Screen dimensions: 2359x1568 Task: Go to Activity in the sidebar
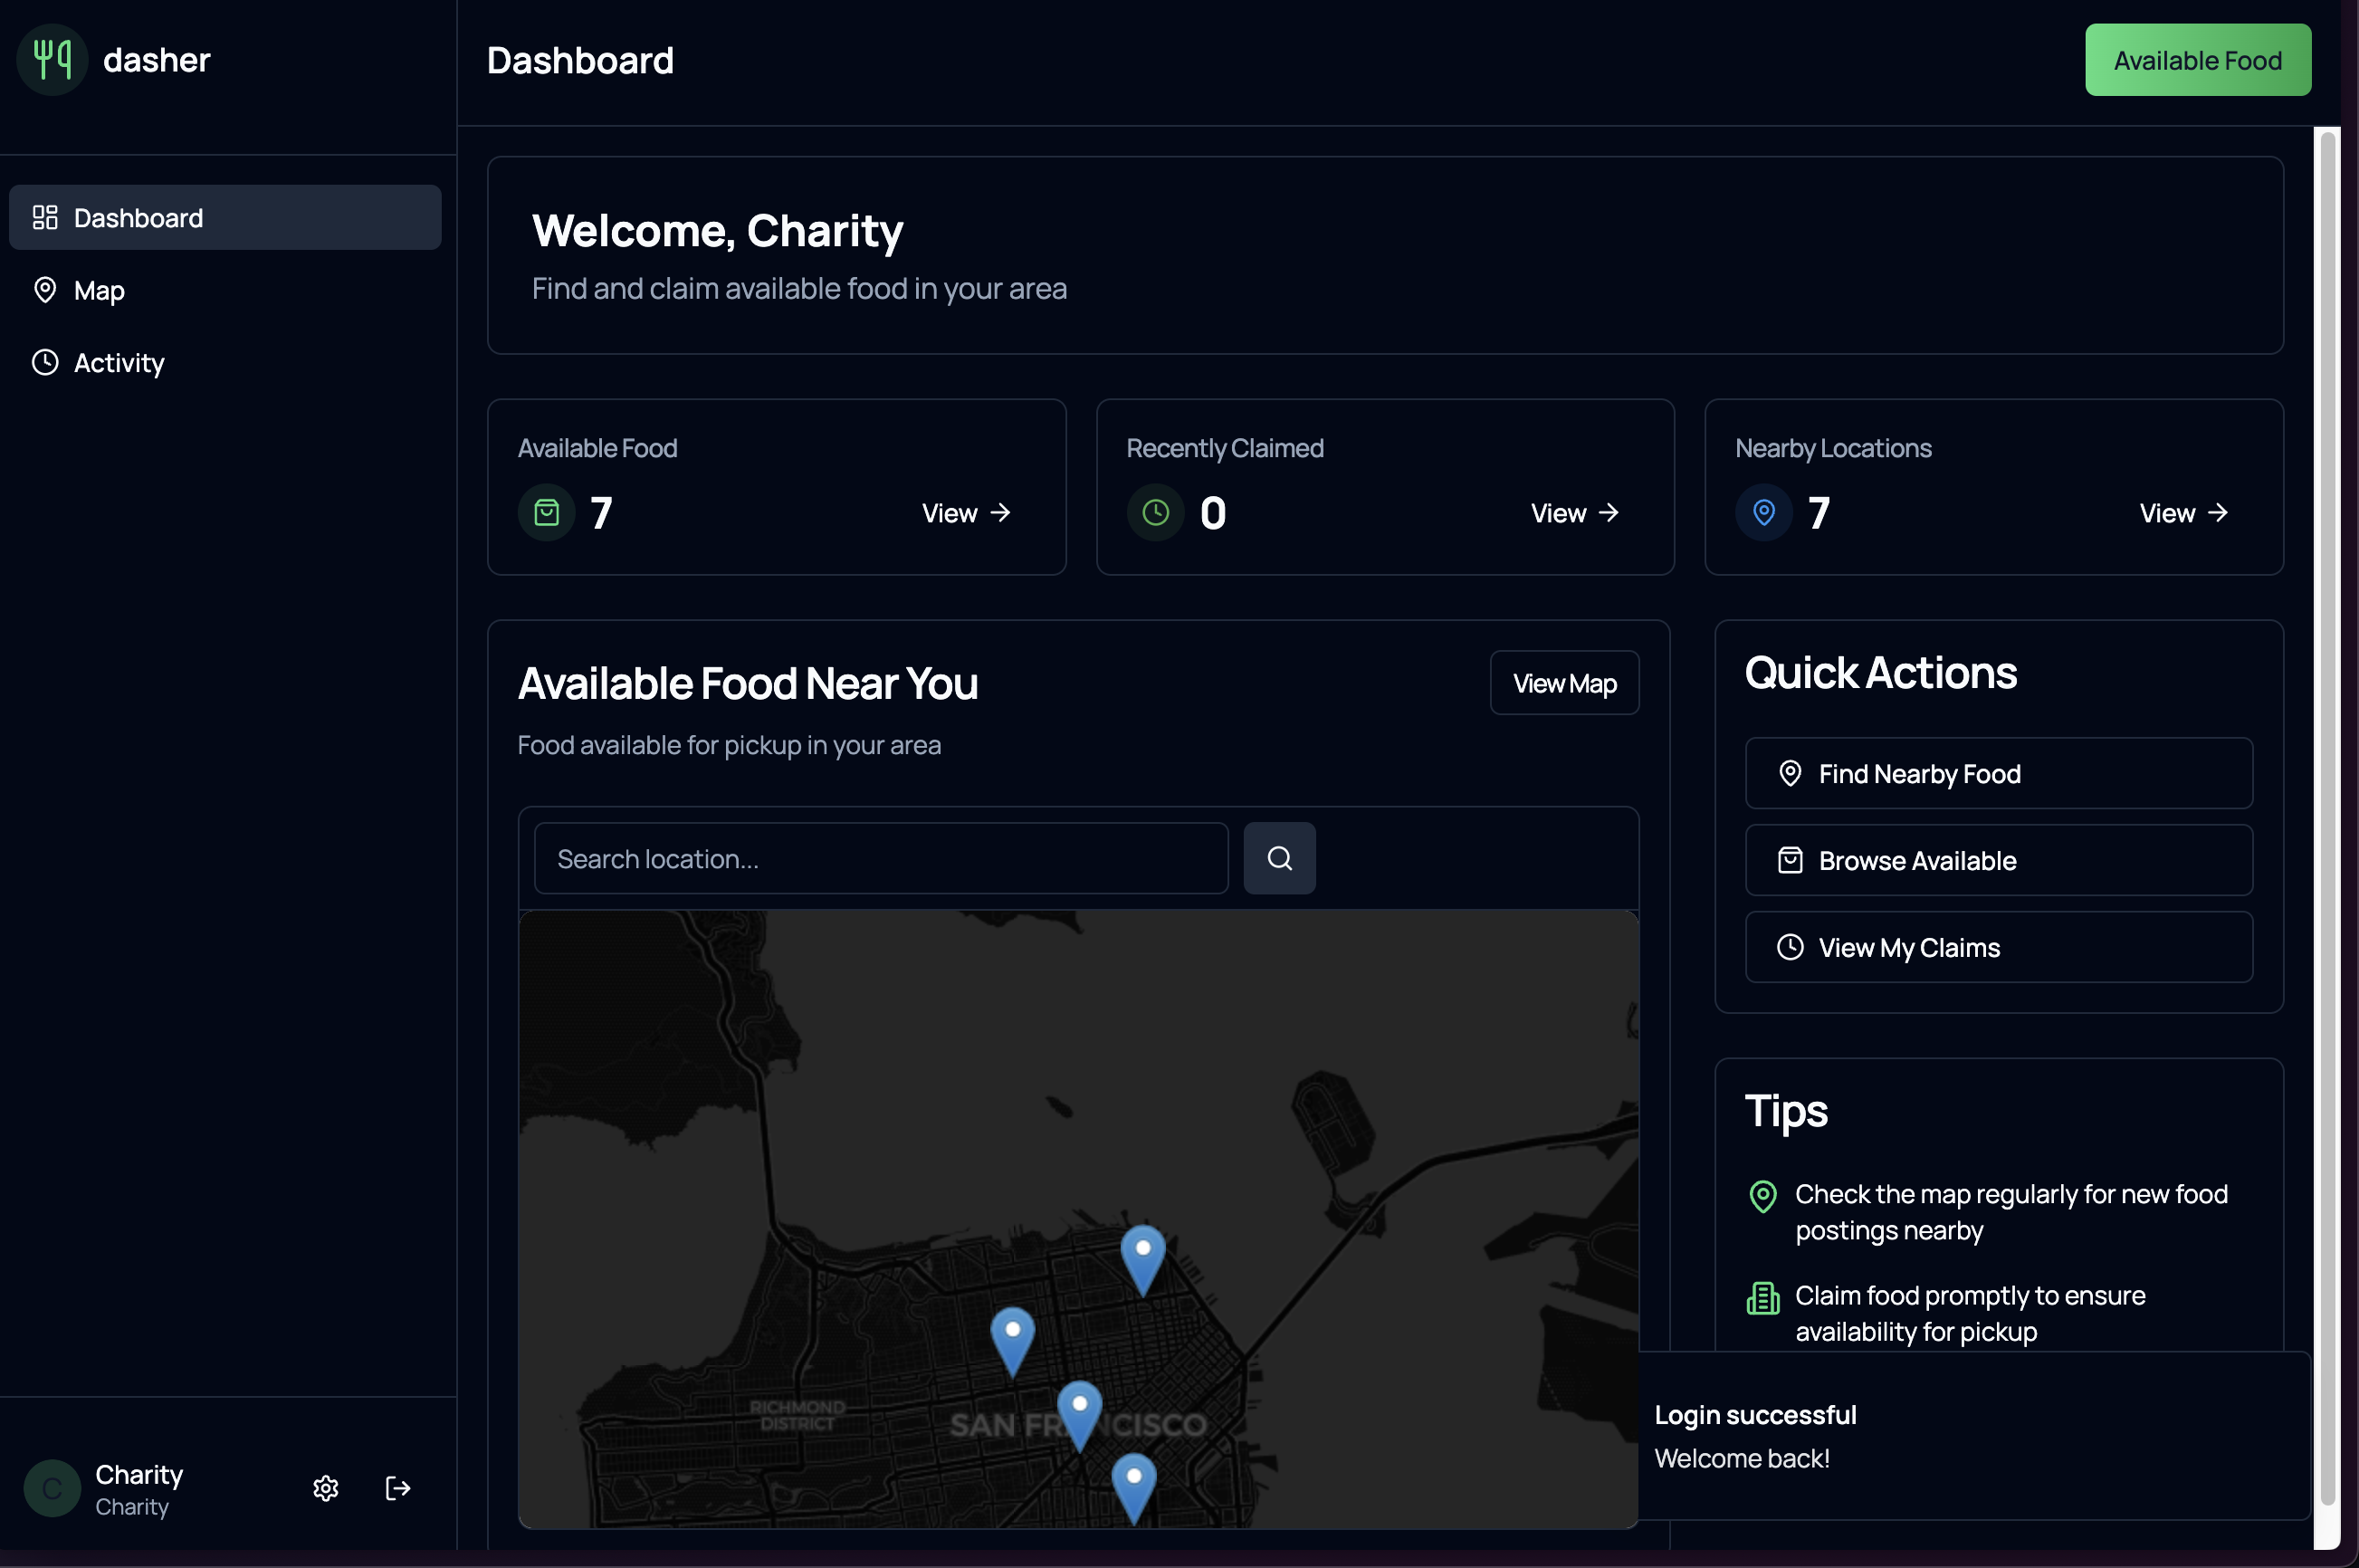pos(118,363)
